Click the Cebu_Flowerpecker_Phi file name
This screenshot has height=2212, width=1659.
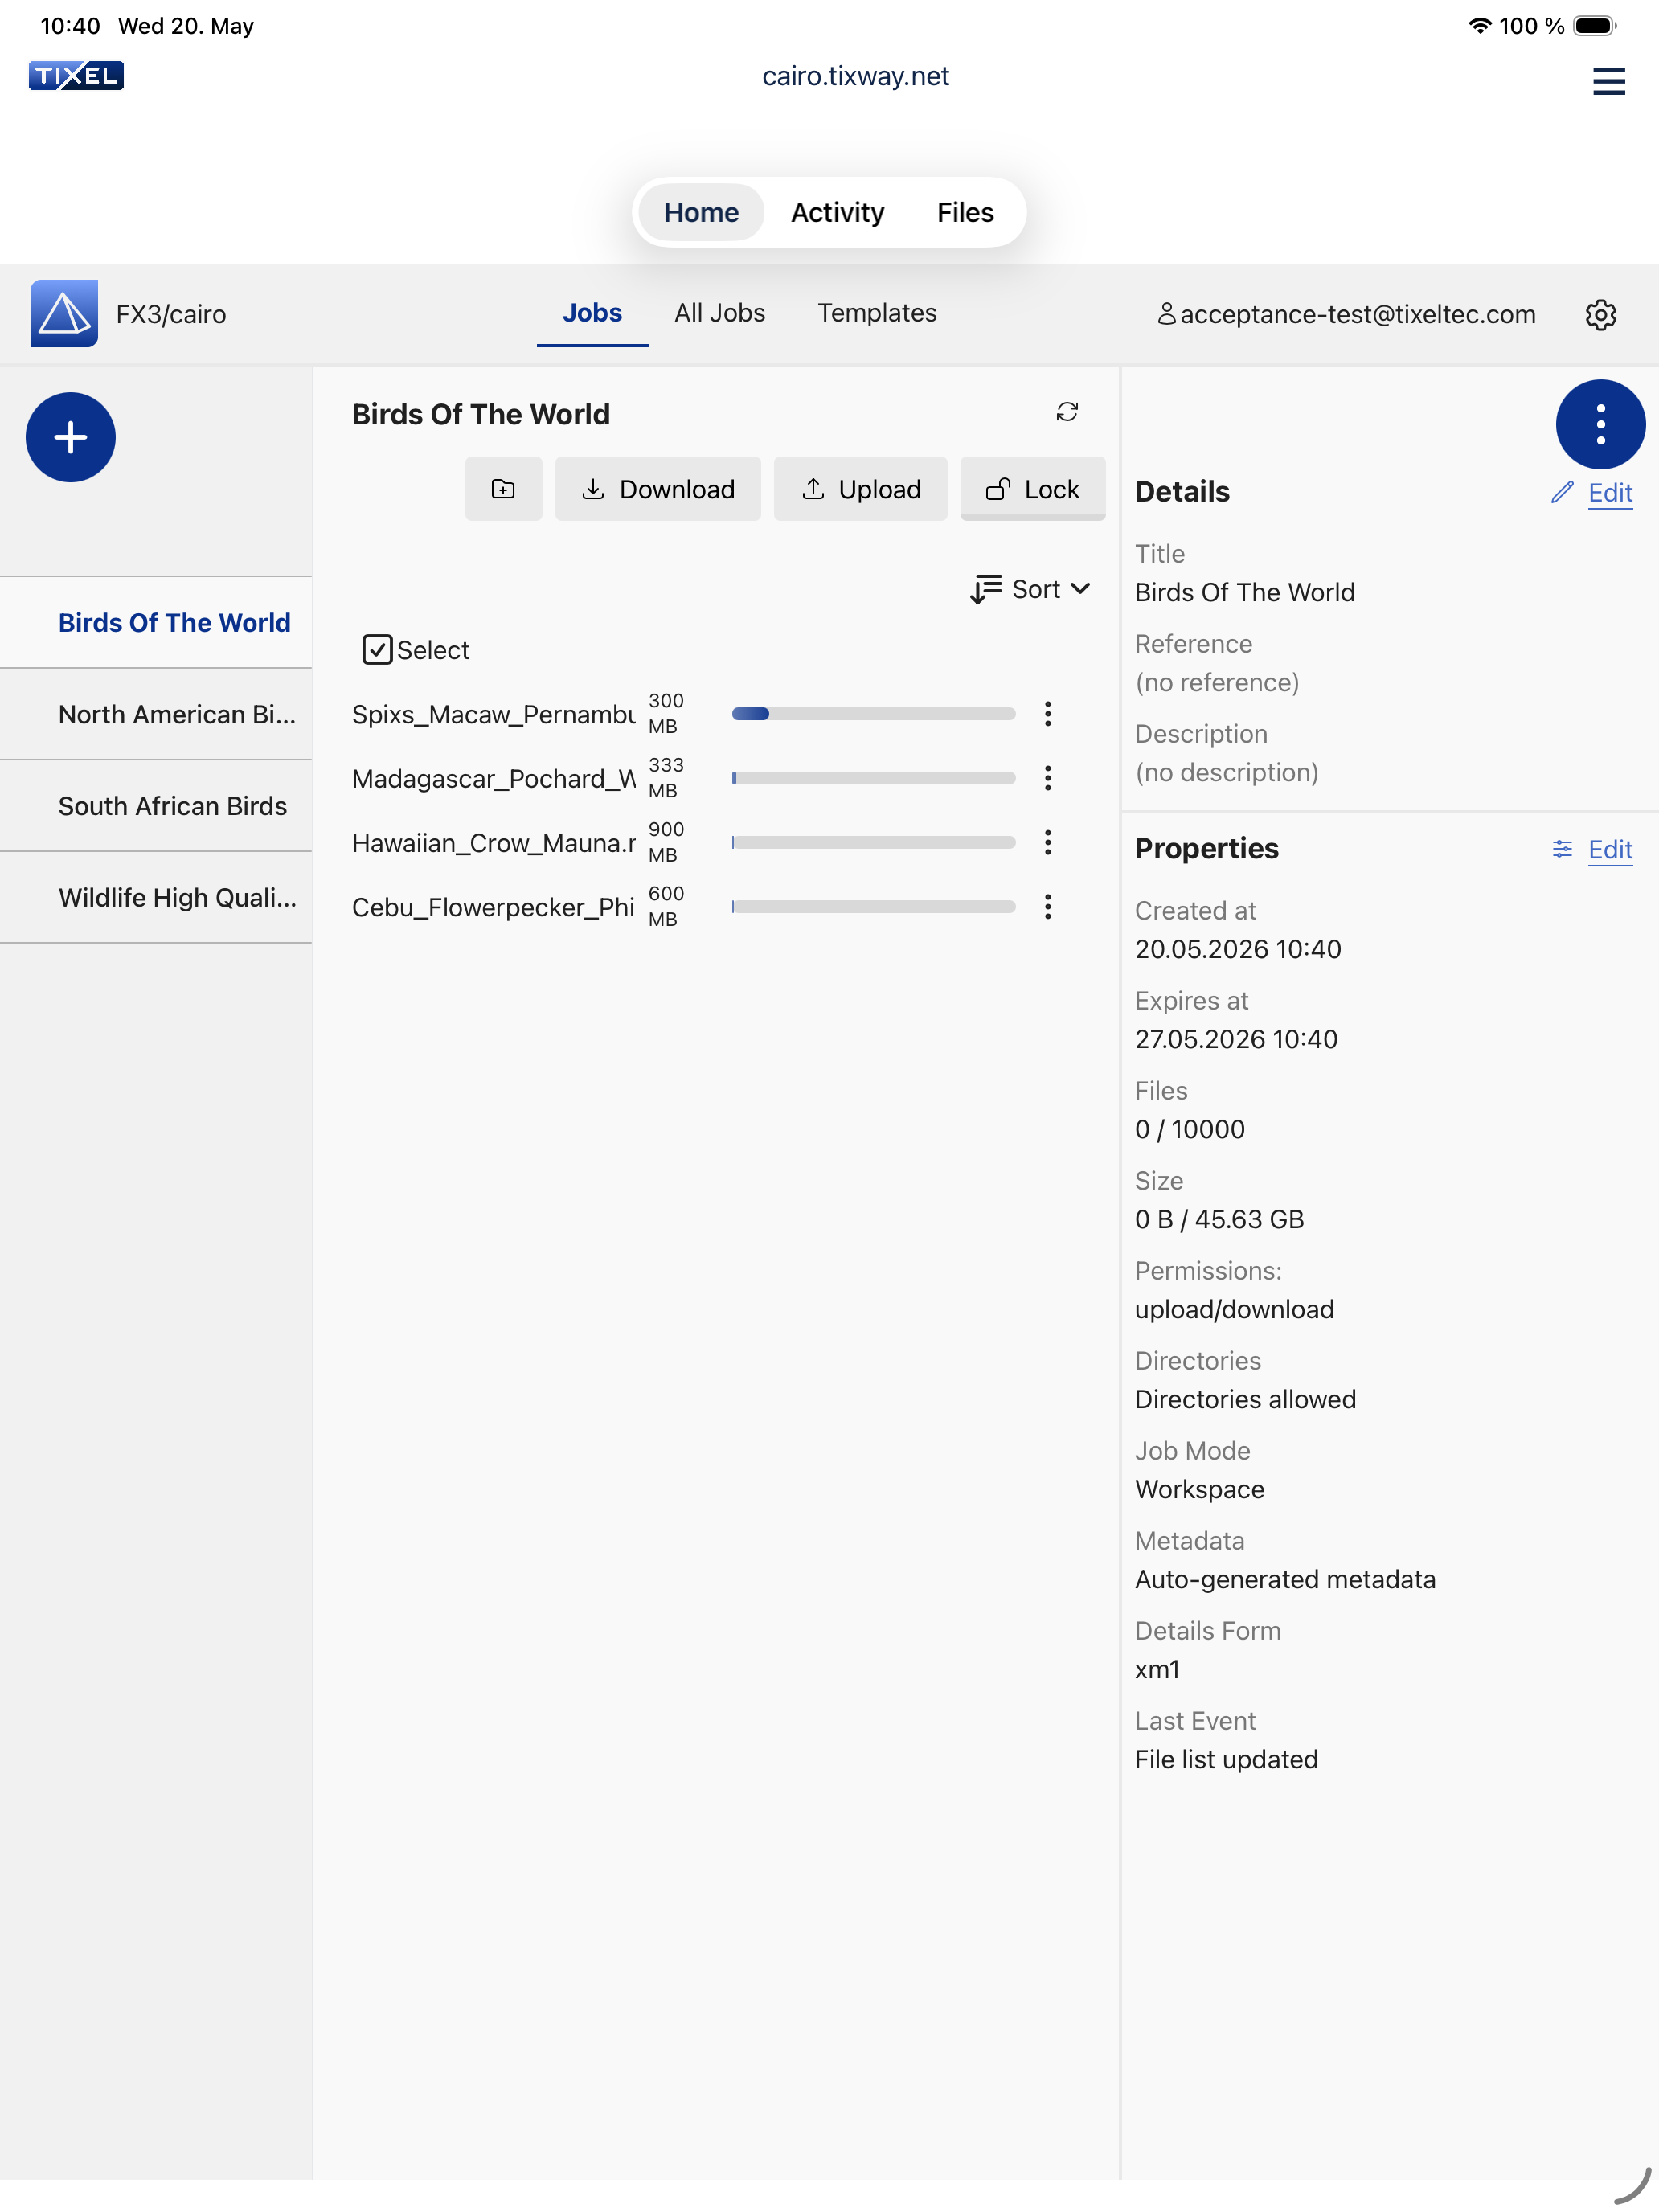pos(493,907)
